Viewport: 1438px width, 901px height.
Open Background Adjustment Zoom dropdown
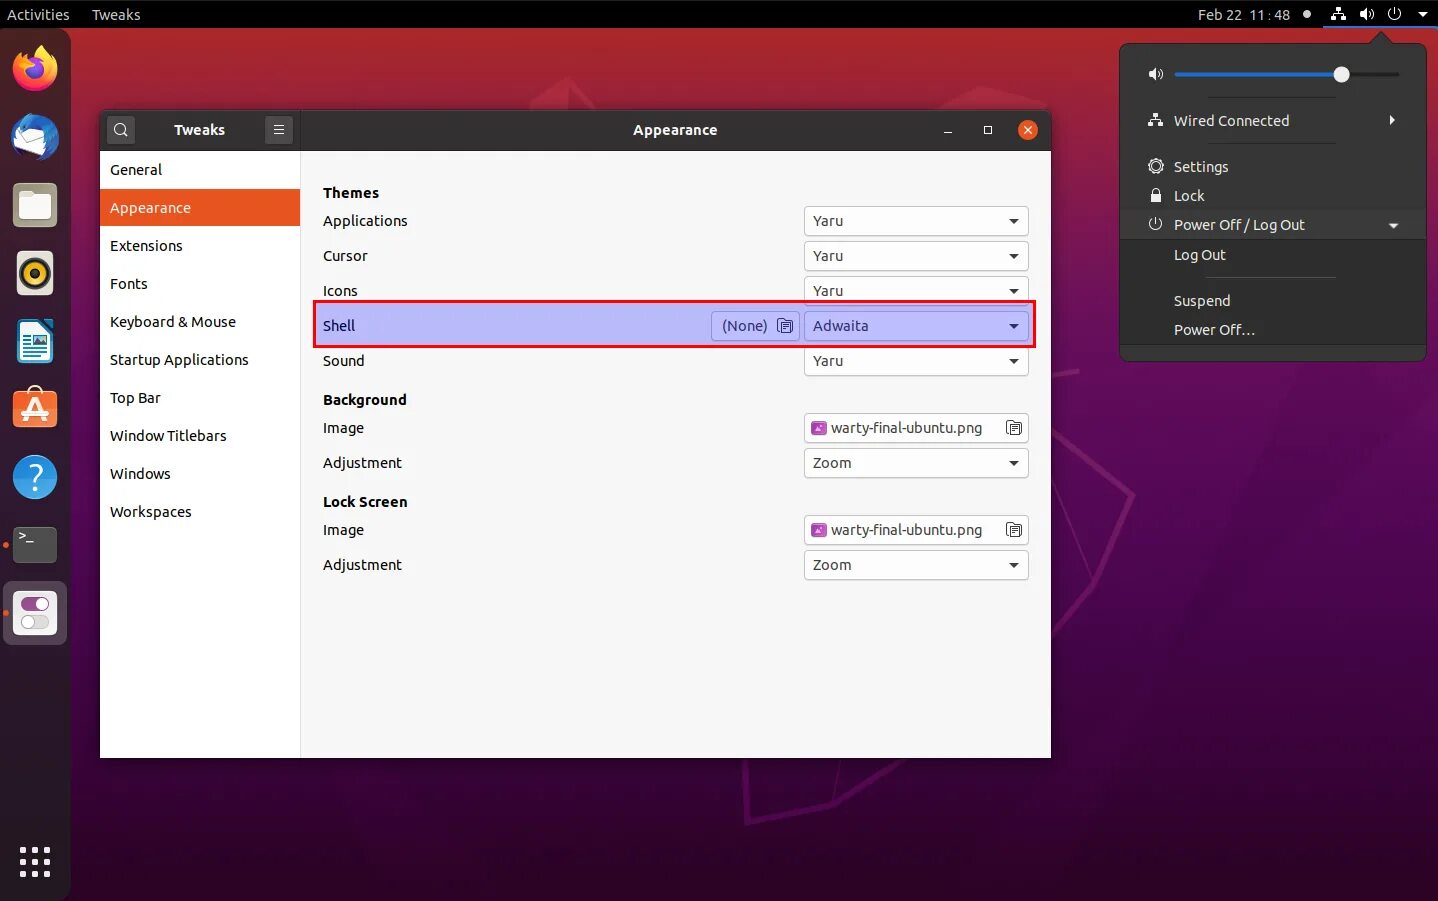pos(916,463)
